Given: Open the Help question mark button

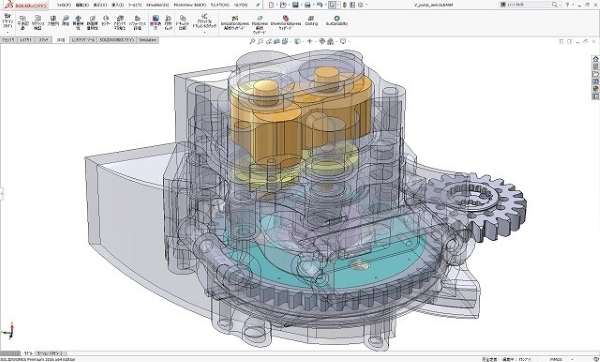Looking at the screenshot, I should [x=567, y=5].
